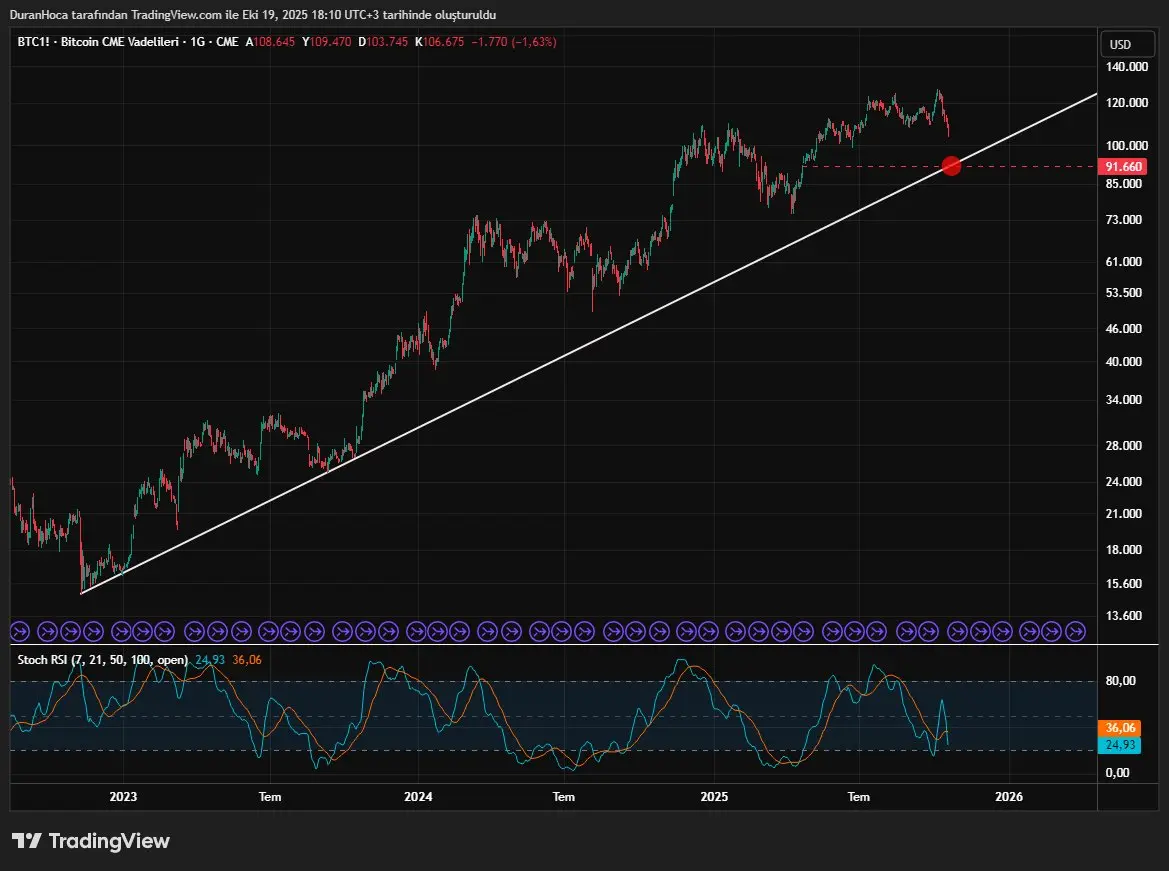Click the Stoch RSI (7, 21, 50, 100, open) legend
1169x871 pixels.
tap(102, 659)
